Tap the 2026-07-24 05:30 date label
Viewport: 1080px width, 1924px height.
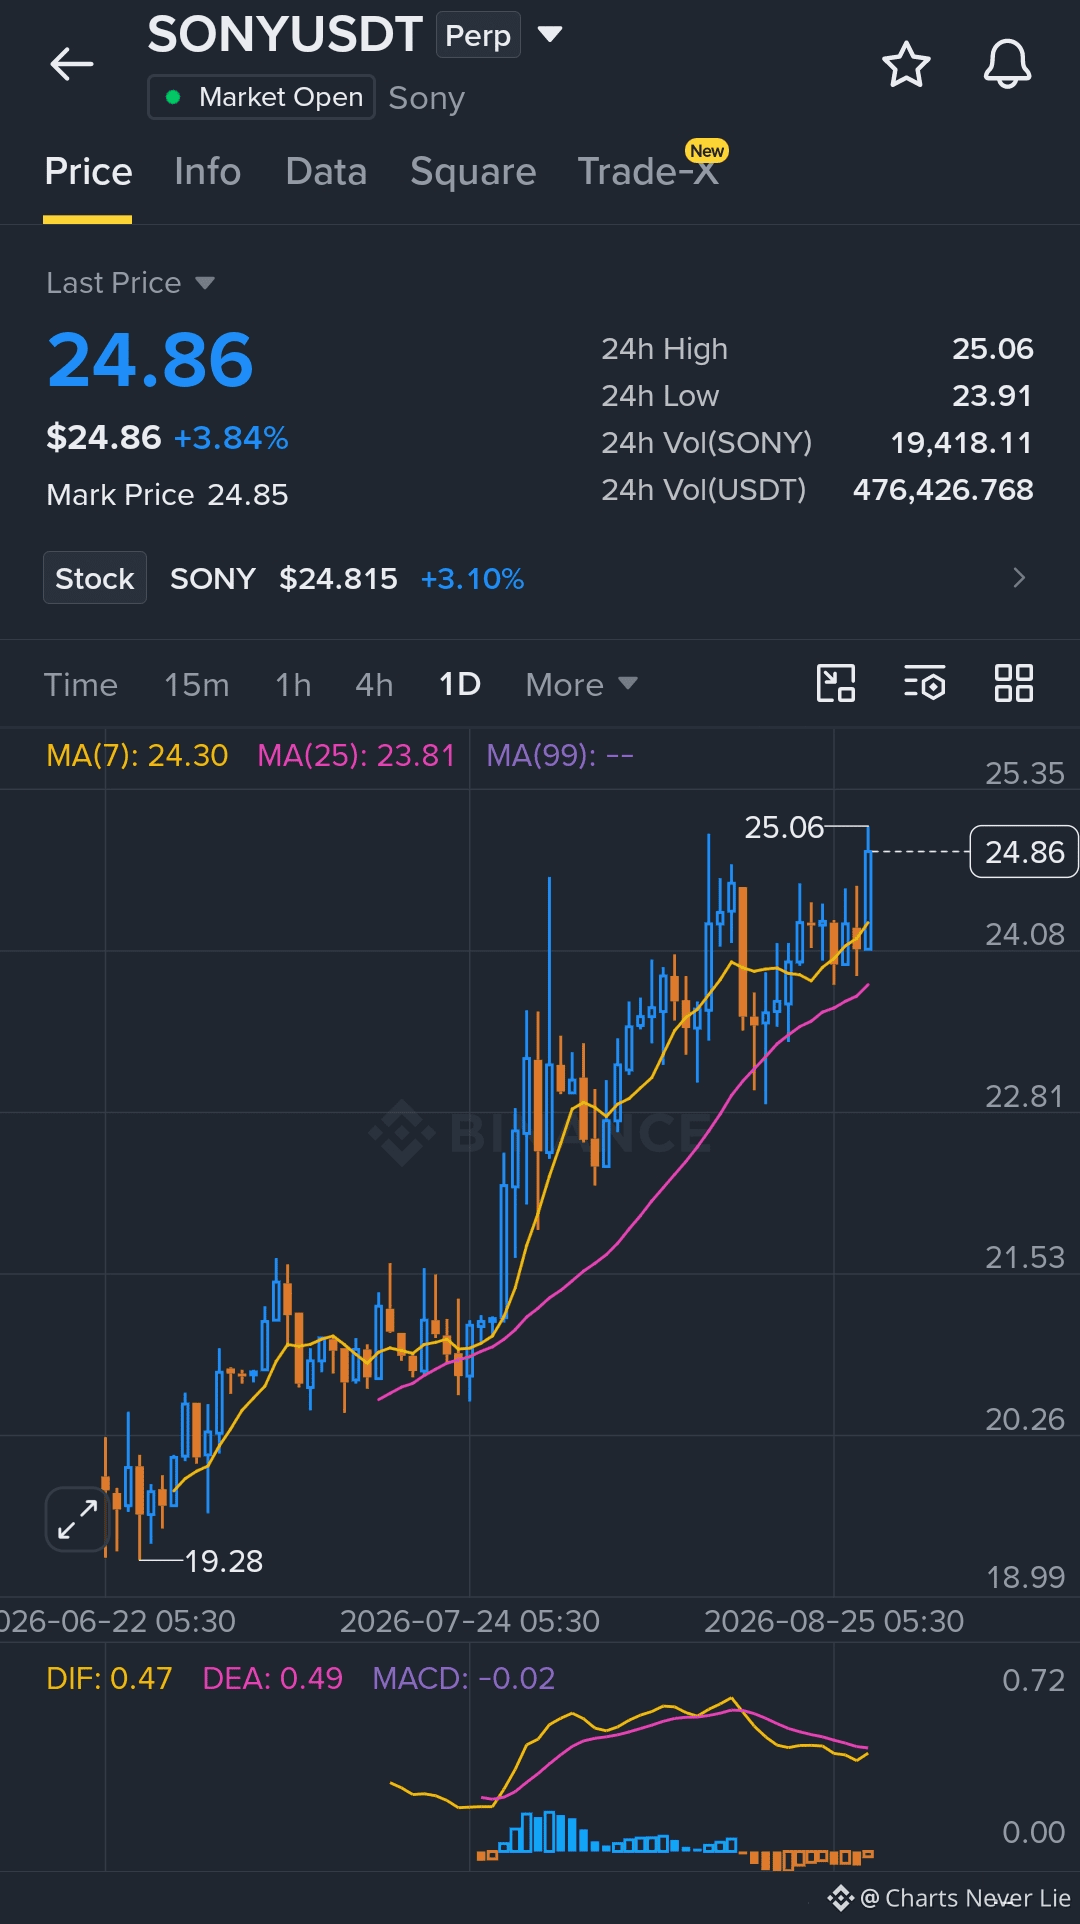click(x=469, y=1621)
